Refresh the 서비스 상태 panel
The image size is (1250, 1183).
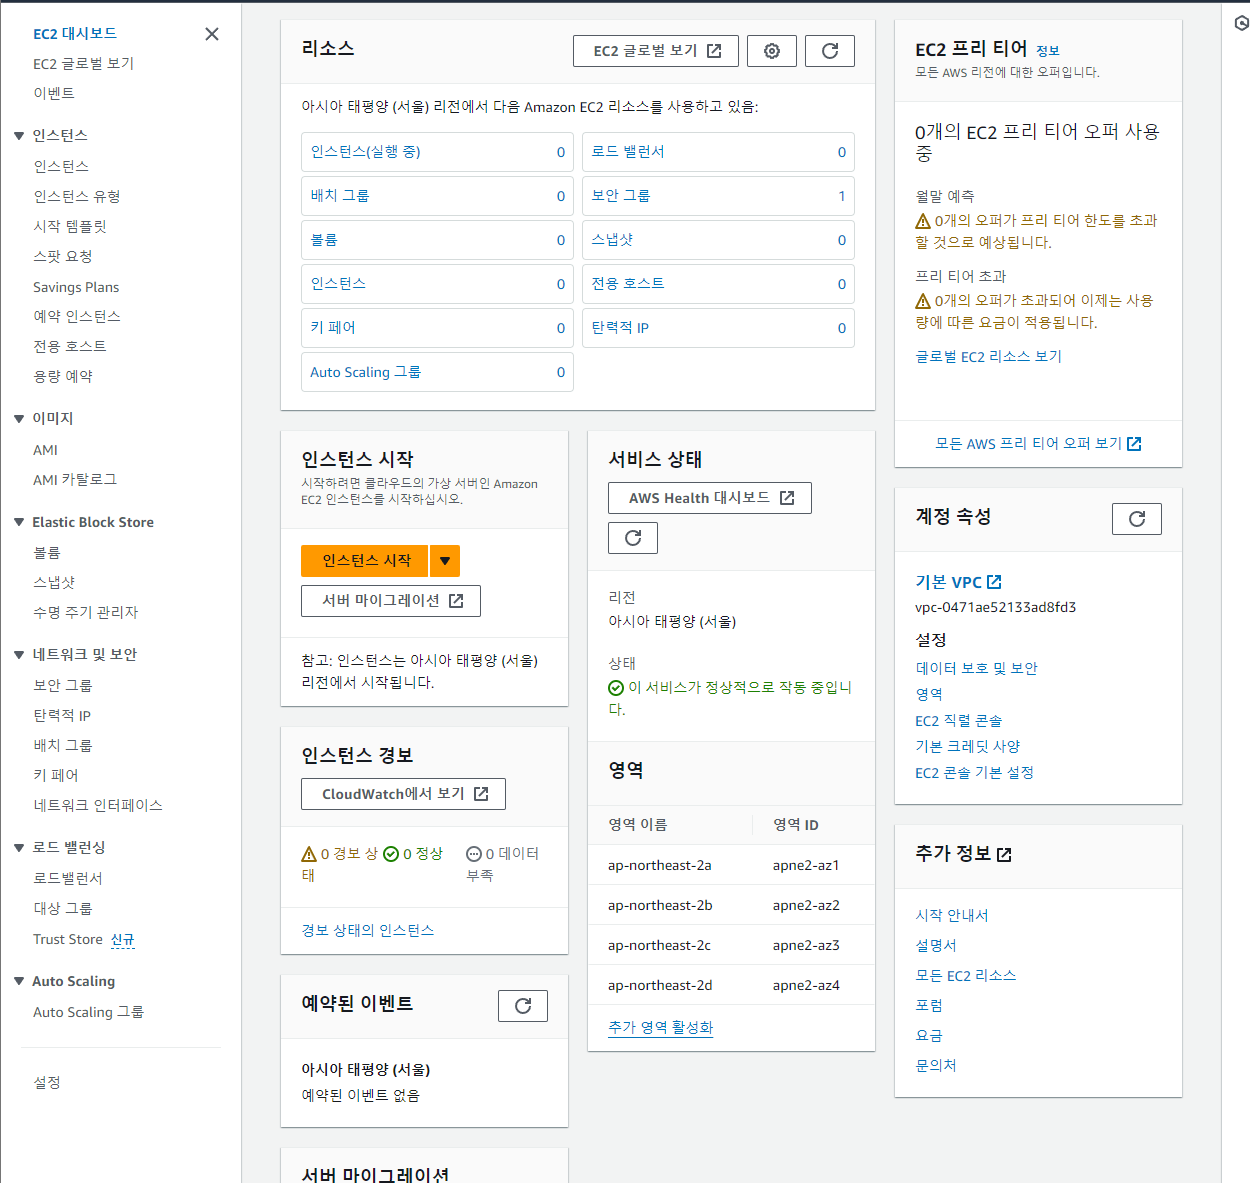(633, 538)
